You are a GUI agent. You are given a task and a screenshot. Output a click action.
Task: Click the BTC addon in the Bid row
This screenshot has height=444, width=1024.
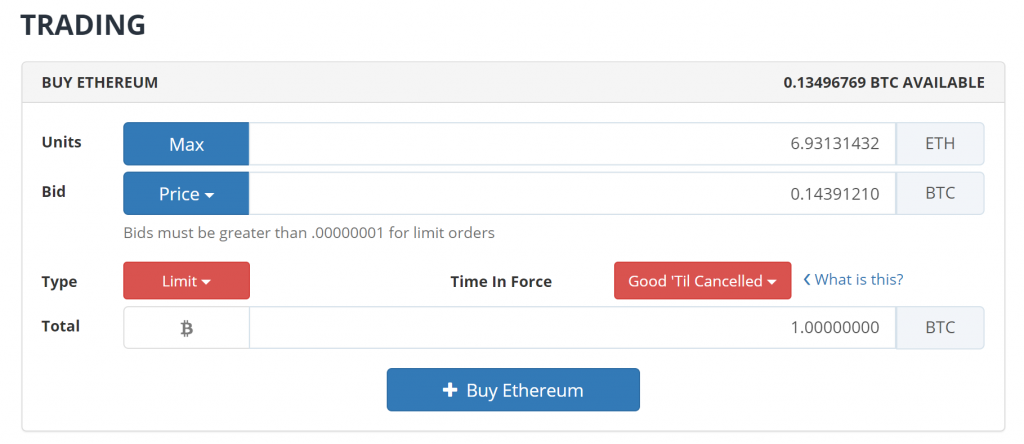tap(940, 194)
